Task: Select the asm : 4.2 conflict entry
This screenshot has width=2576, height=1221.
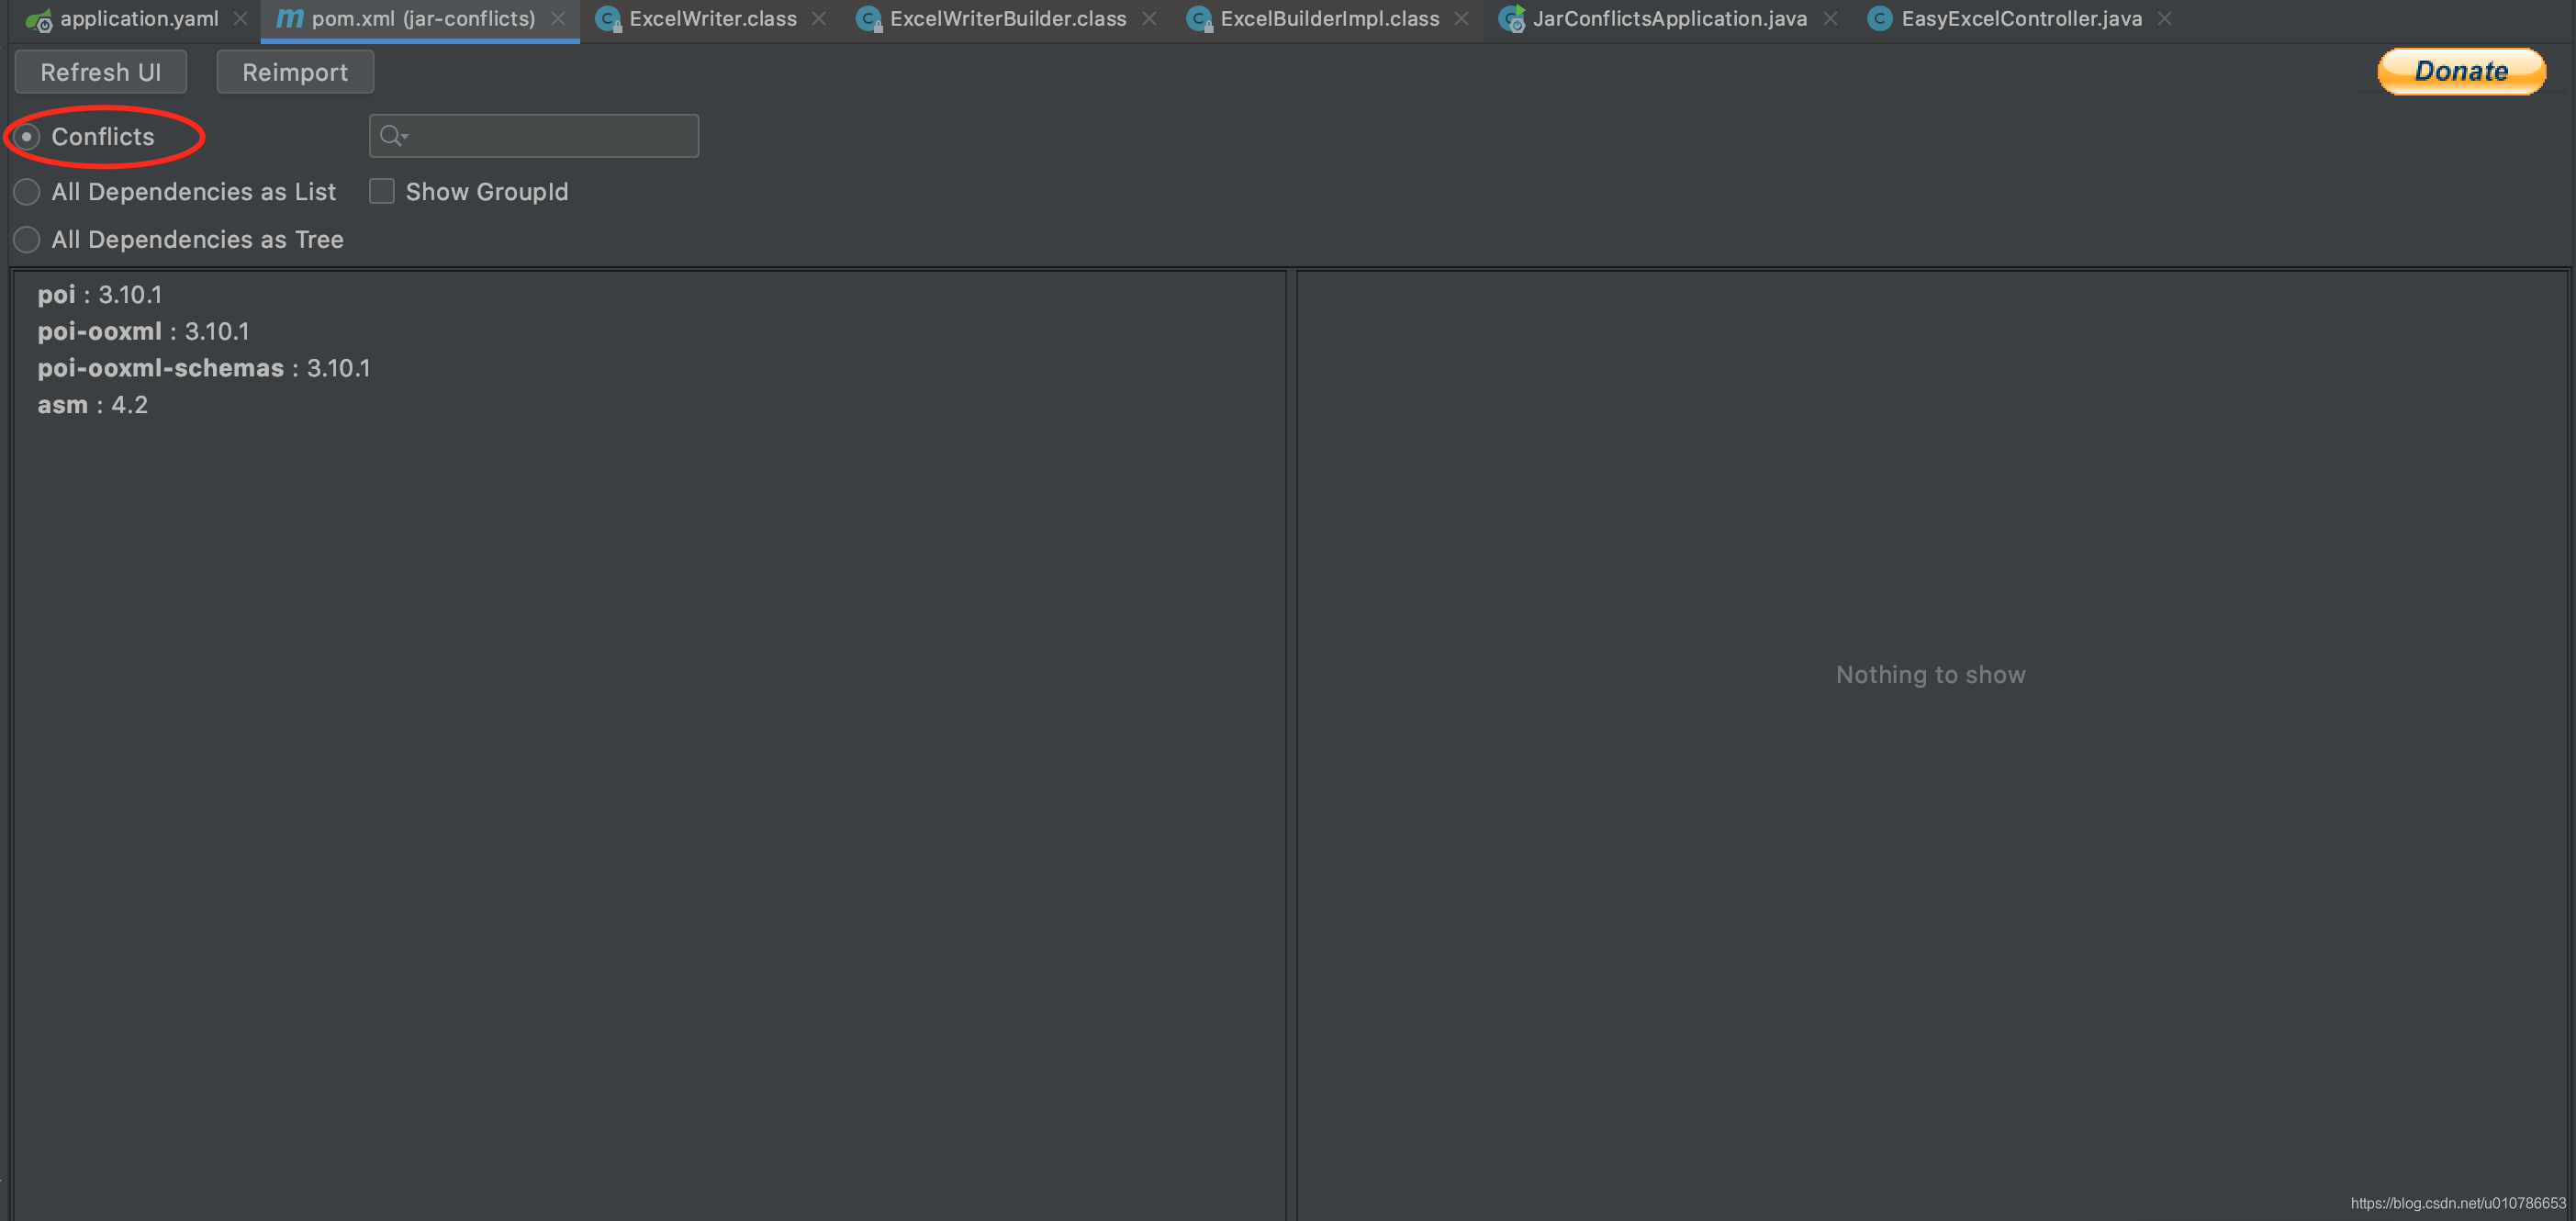Action: coord(92,405)
